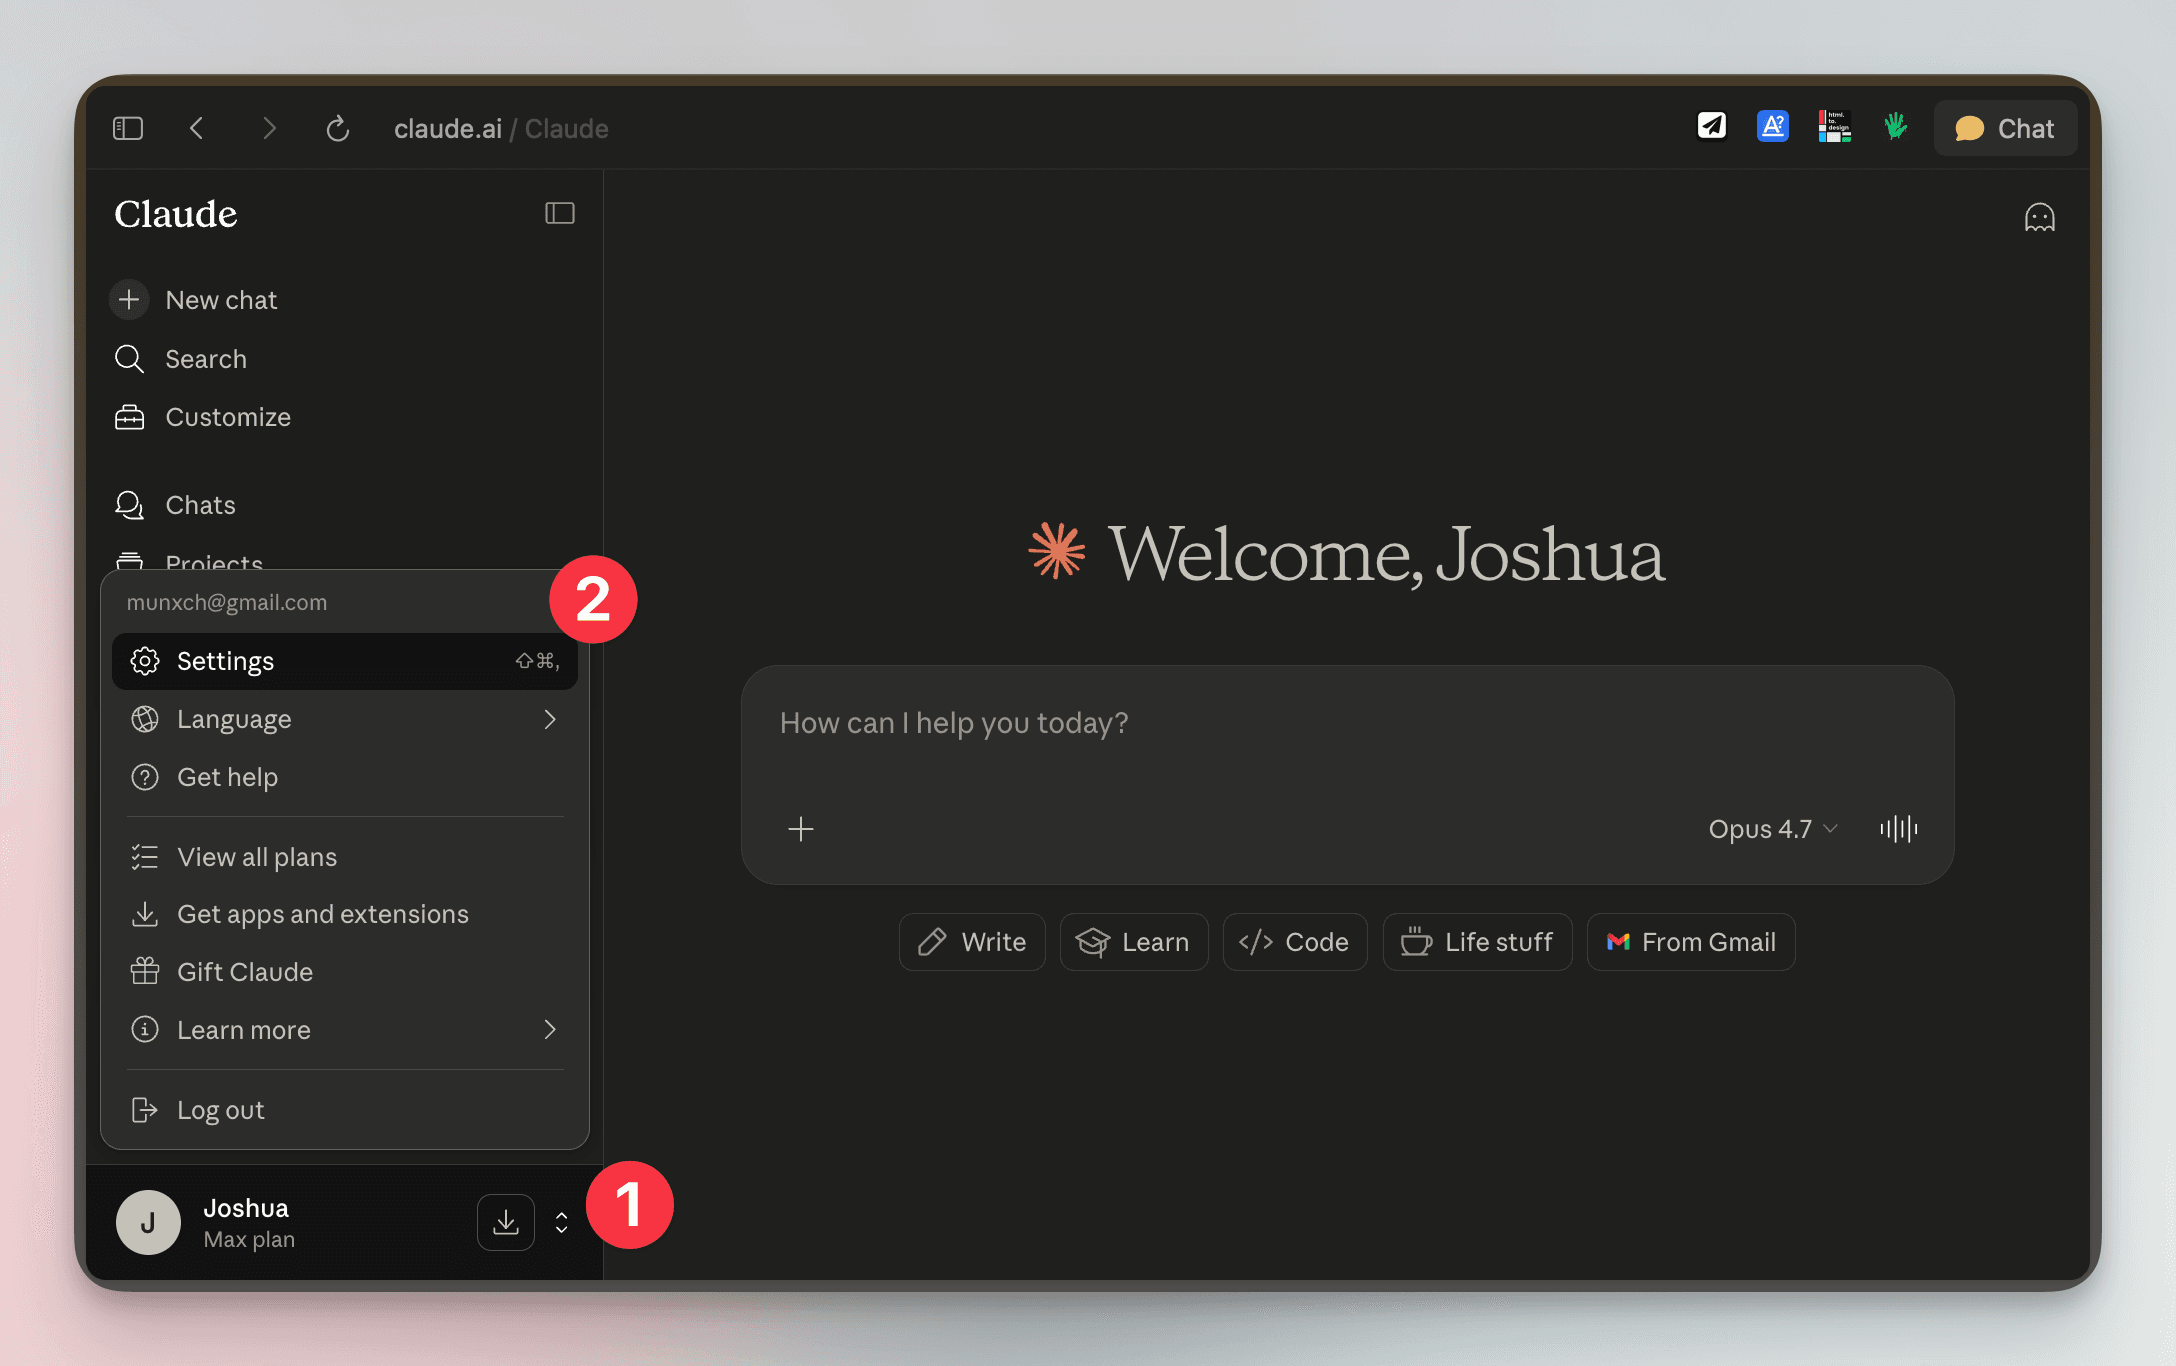
Task: Click the gear icon next to Settings
Action: tap(145, 661)
